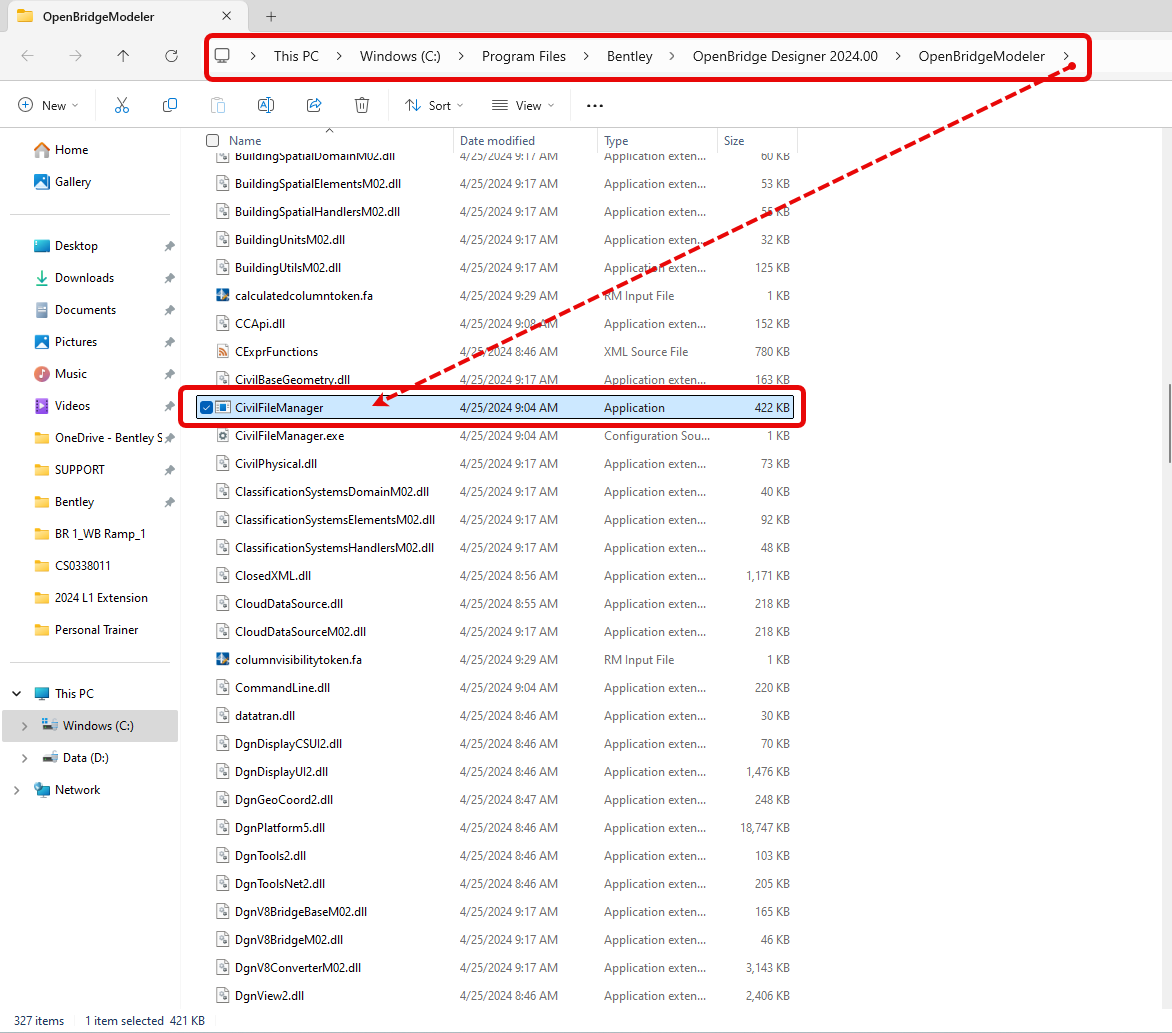The height and width of the screenshot is (1033, 1172).
Task: Toggle the select-all checkbox in header
Action: pos(212,141)
